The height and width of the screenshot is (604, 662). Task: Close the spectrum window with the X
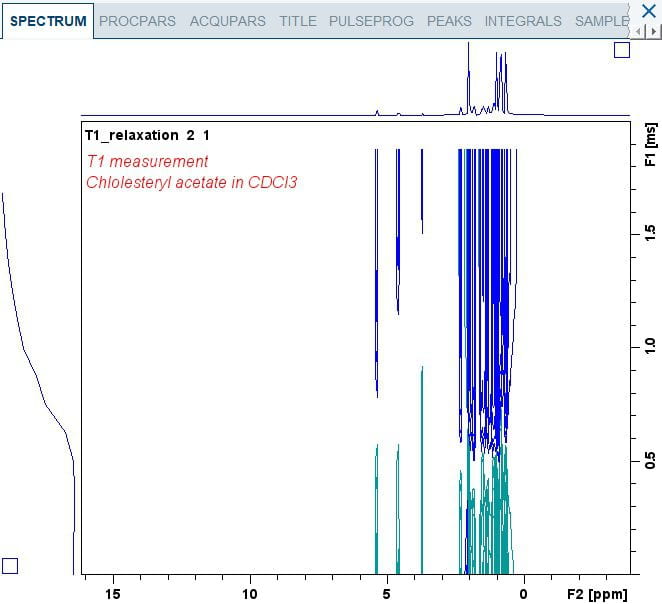pos(647,12)
